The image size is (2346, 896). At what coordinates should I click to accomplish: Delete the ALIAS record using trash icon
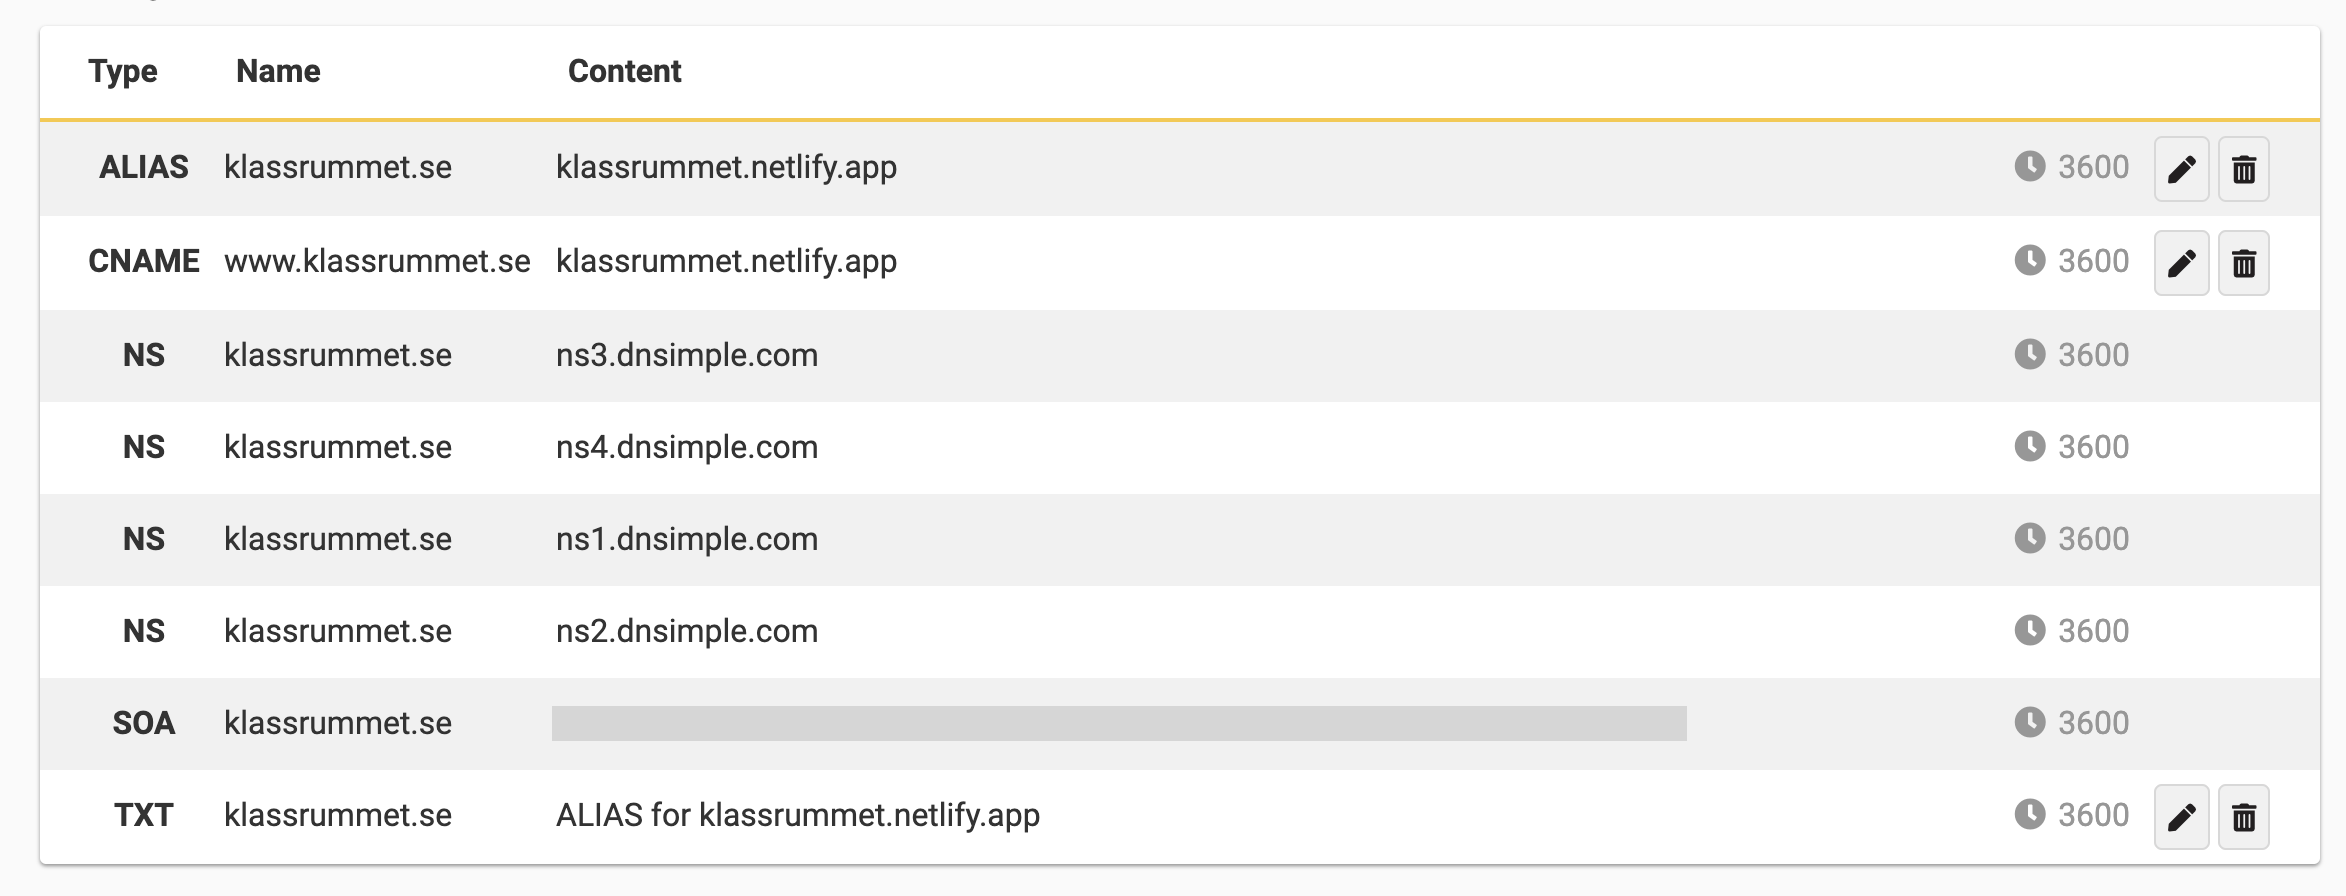[x=2244, y=169]
